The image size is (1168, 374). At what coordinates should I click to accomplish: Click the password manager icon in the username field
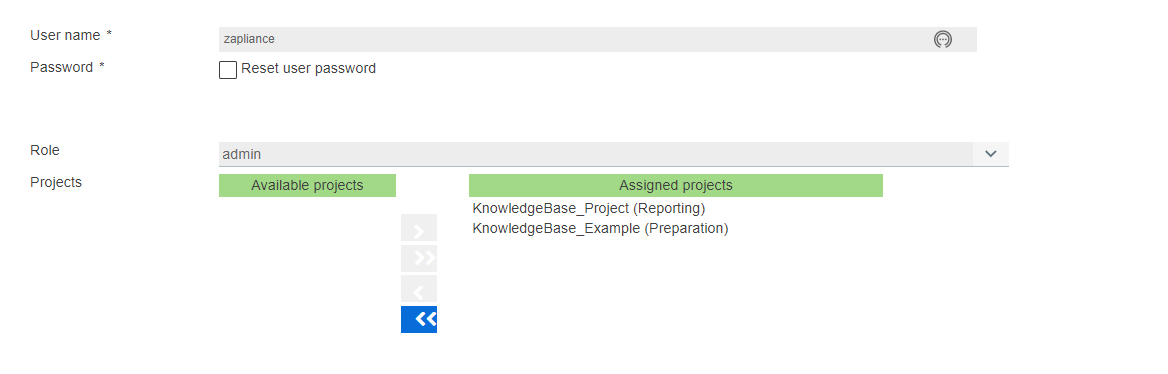[942, 39]
